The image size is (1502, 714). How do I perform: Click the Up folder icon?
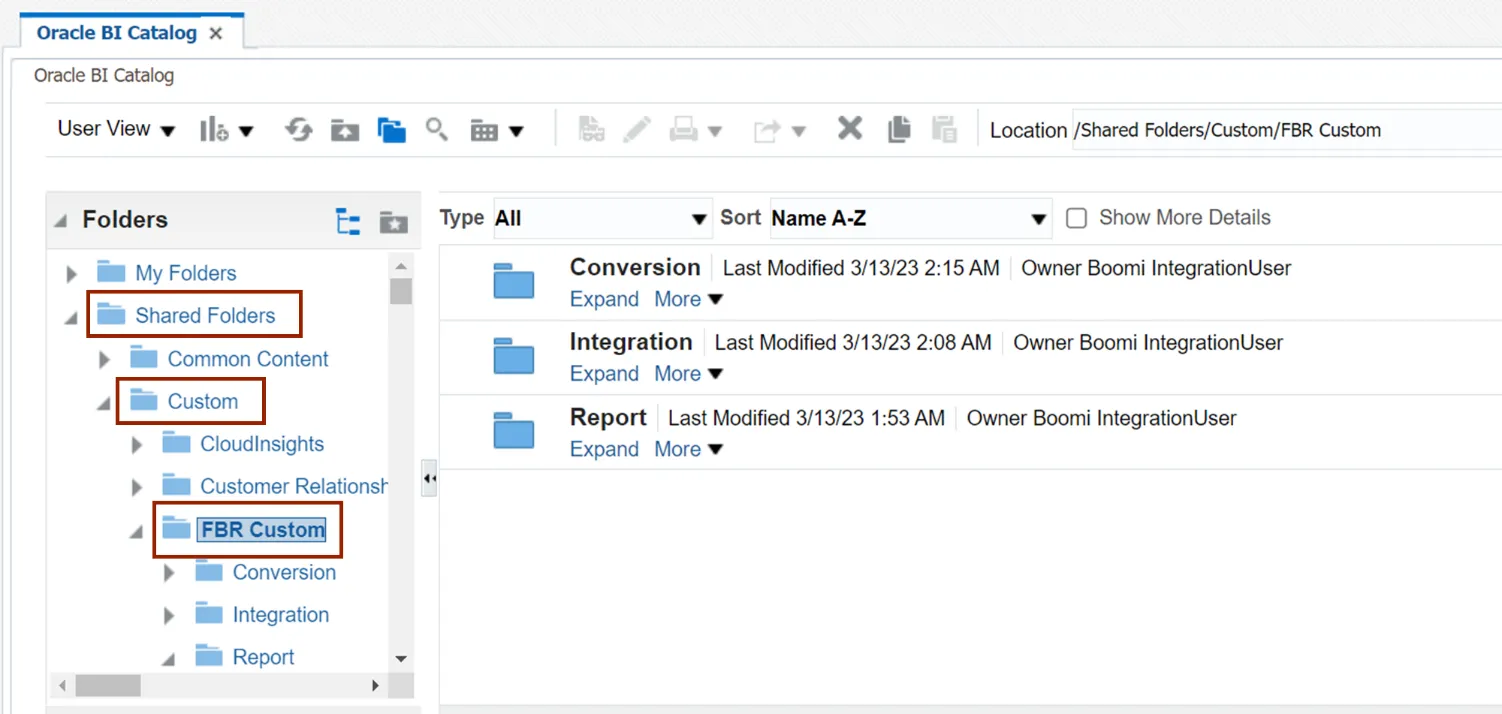coord(345,130)
